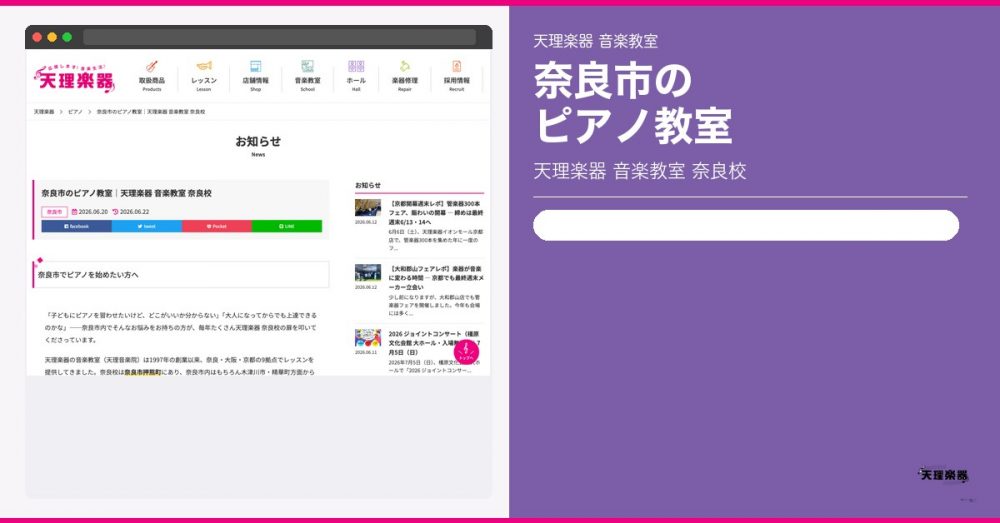Open the 取扱商品 Products menu
1000x523 pixels.
pyautogui.click(x=152, y=77)
